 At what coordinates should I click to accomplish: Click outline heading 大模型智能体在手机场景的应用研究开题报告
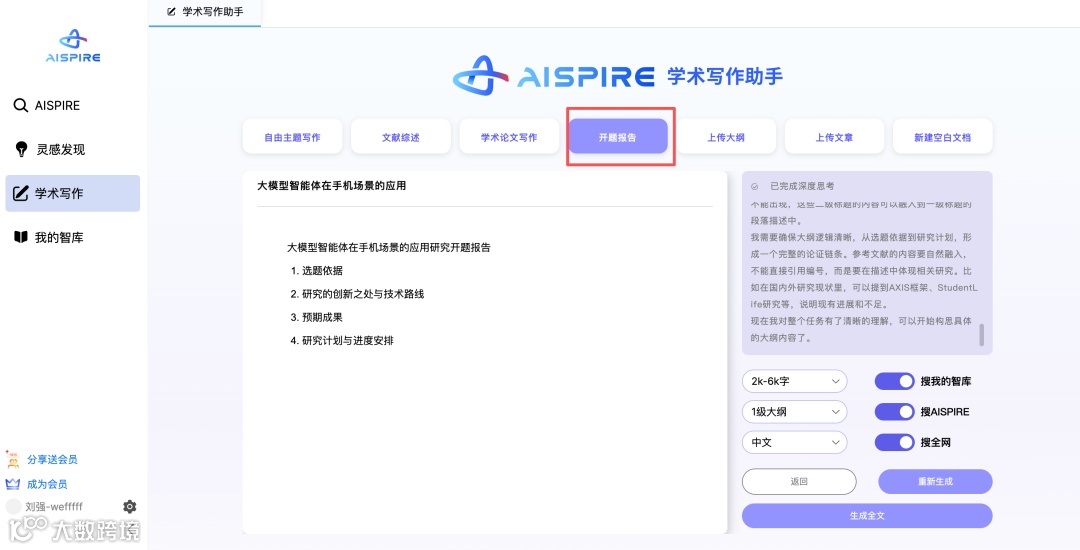point(388,248)
